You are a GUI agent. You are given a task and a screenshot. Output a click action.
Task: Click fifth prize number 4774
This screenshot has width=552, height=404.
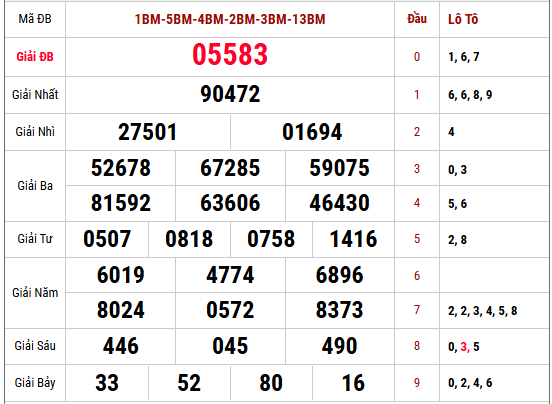(230, 275)
